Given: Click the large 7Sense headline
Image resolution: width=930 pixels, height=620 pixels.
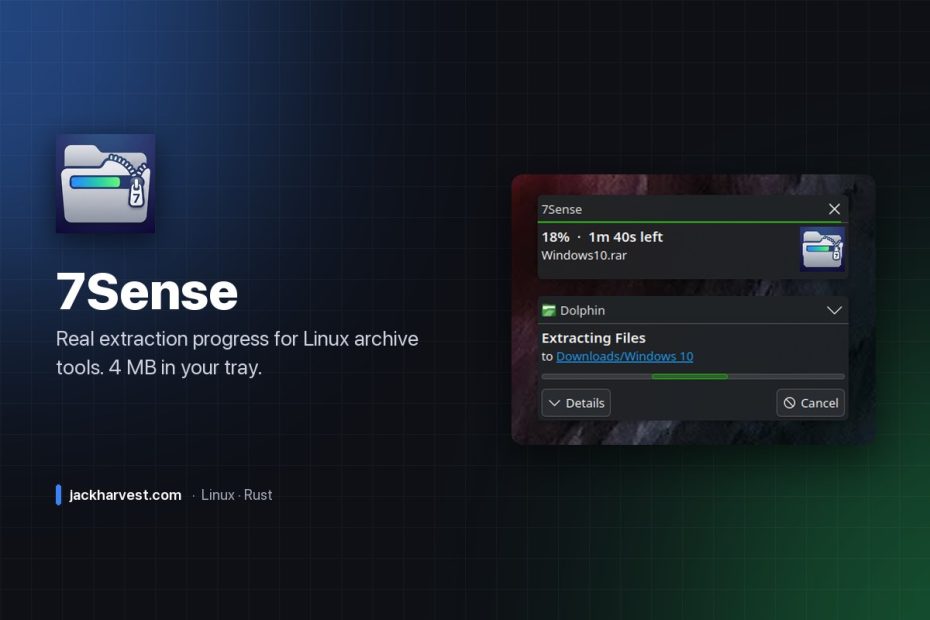Looking at the screenshot, I should coord(147,292).
